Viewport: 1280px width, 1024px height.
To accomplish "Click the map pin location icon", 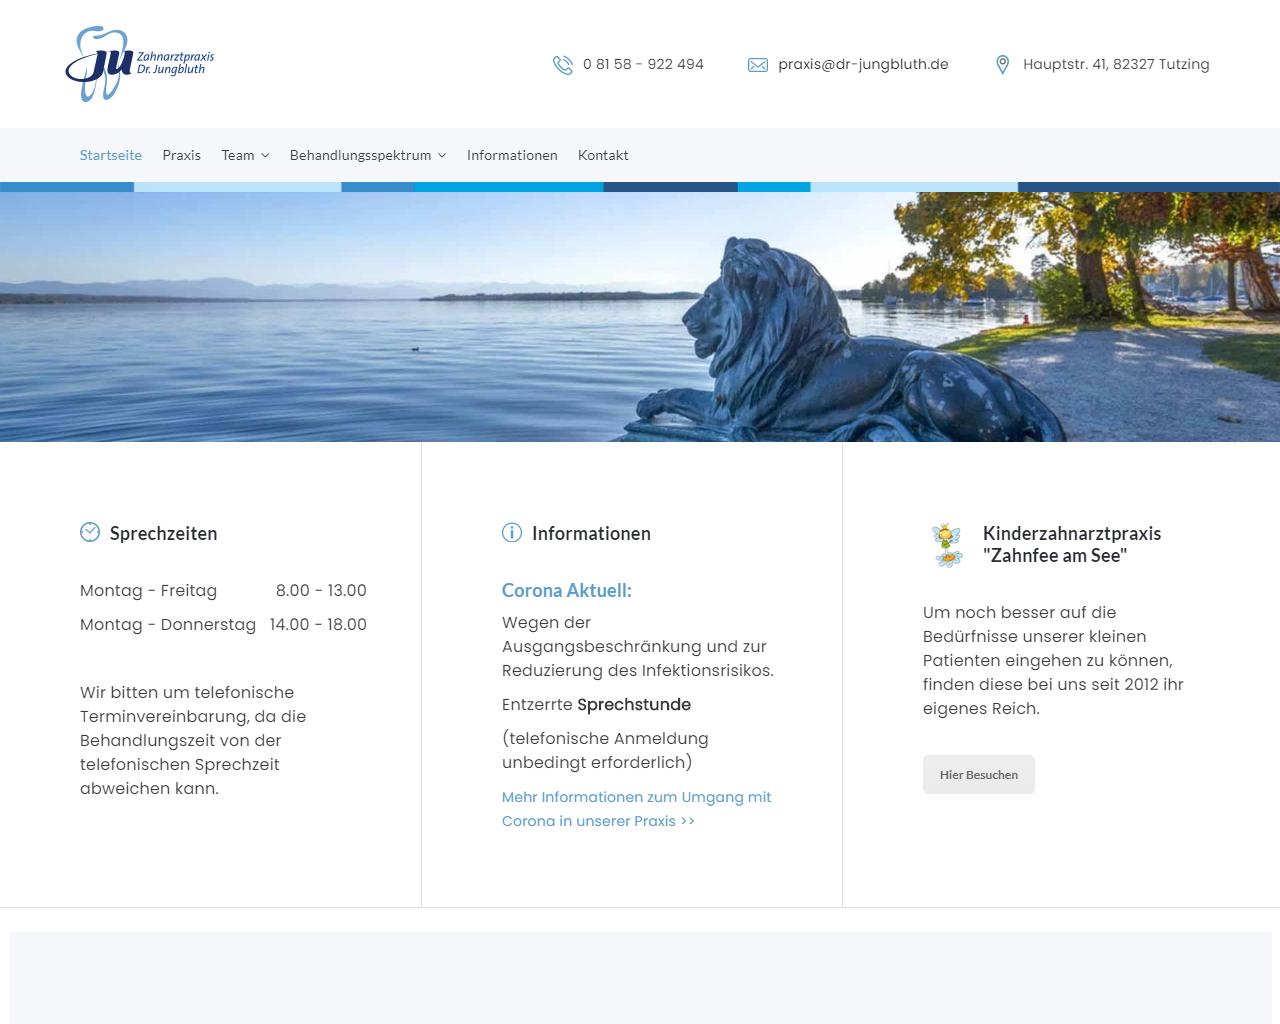I will 1002,65.
